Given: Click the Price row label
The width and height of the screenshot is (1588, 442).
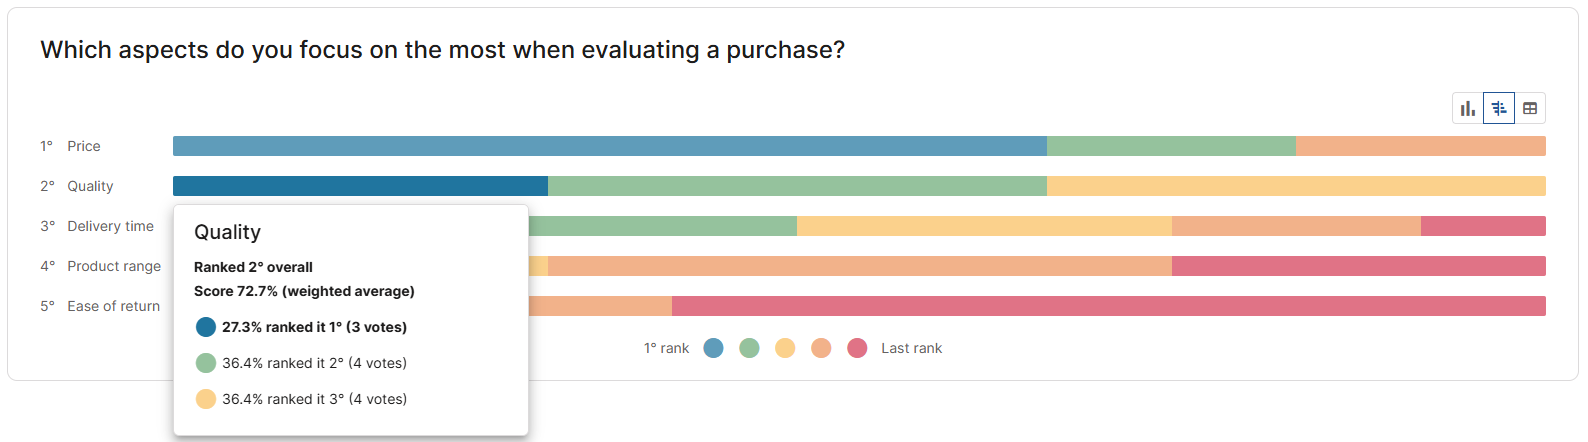Looking at the screenshot, I should coord(84,146).
